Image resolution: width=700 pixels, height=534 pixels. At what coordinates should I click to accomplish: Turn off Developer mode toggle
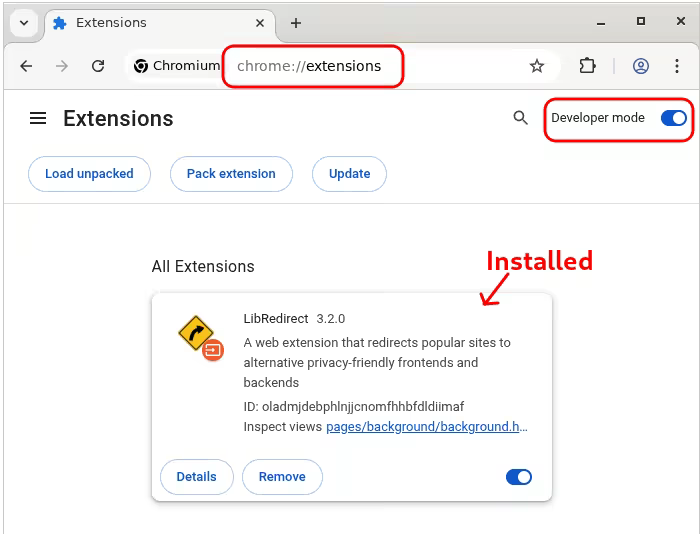674,118
